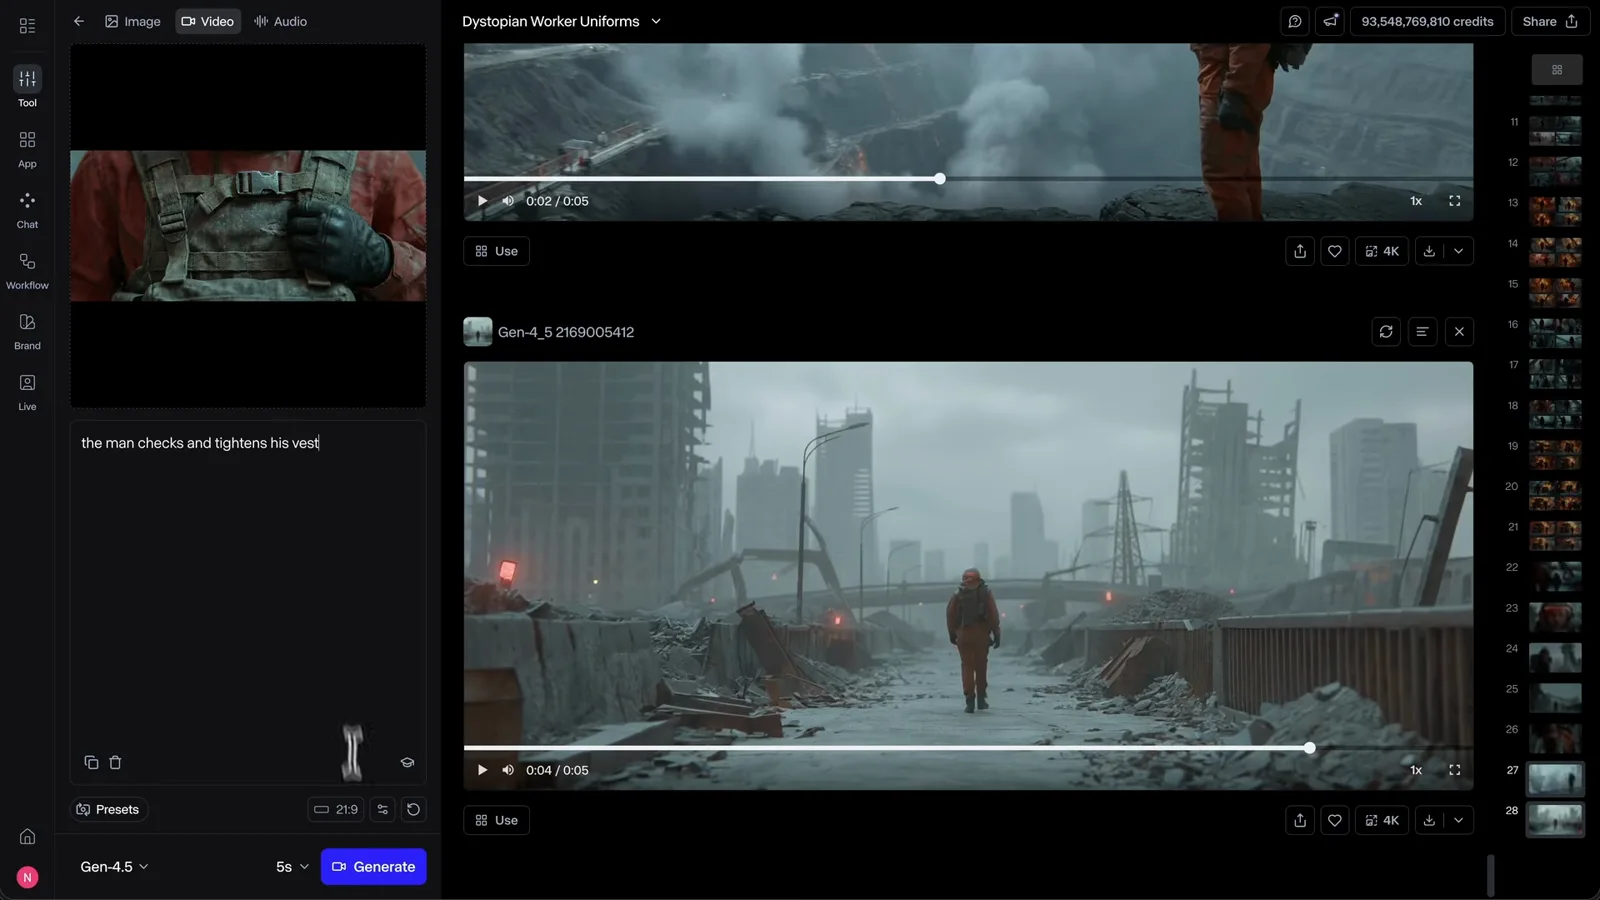The height and width of the screenshot is (900, 1600).
Task: Open the Live sidebar item
Action: point(27,392)
